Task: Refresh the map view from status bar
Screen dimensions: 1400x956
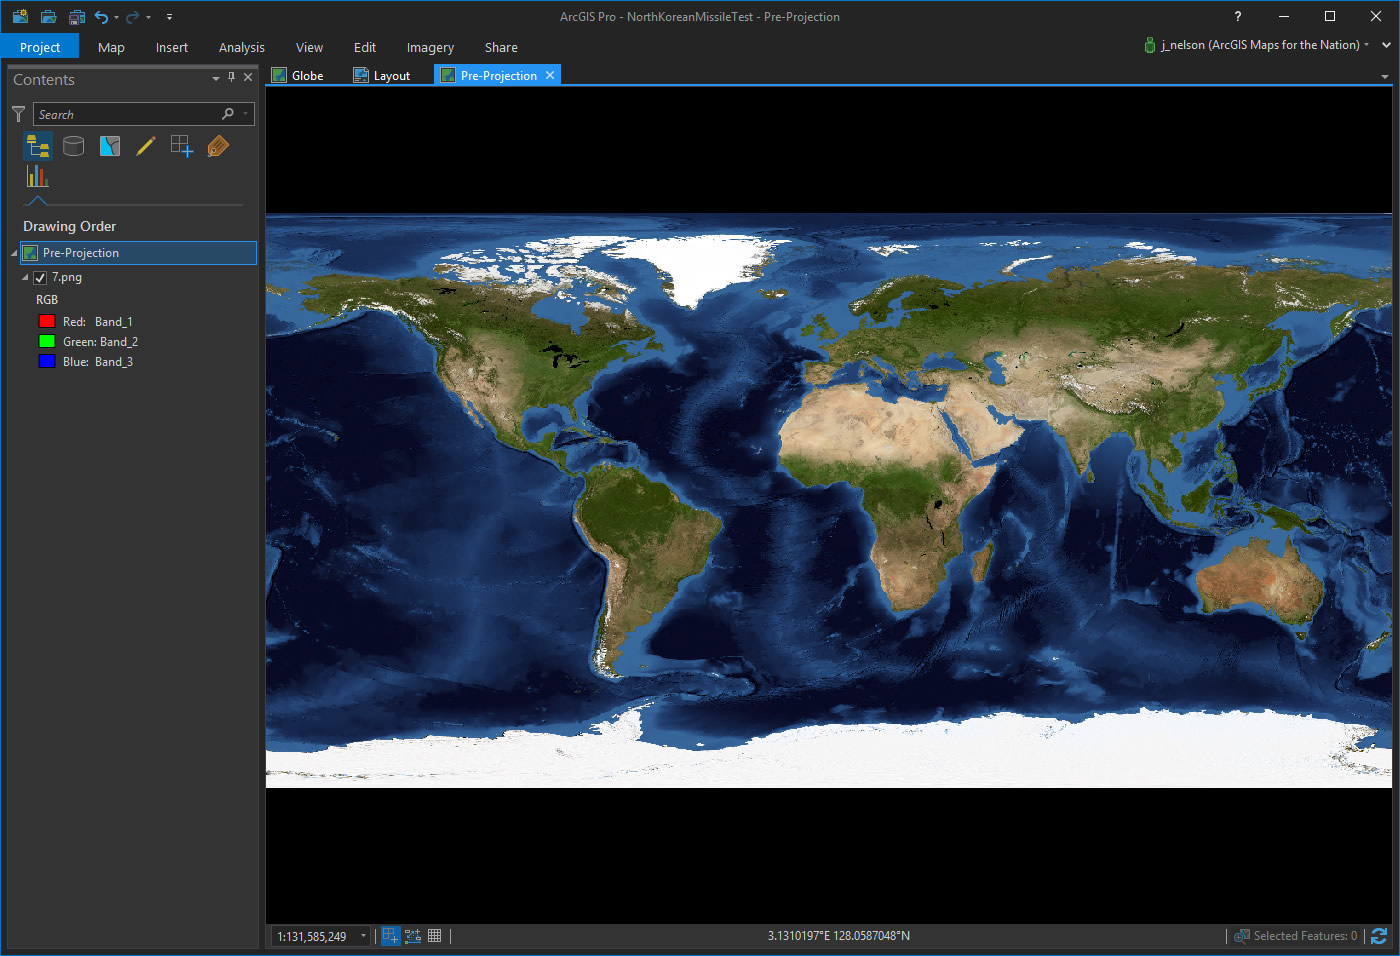Action: [1379, 936]
